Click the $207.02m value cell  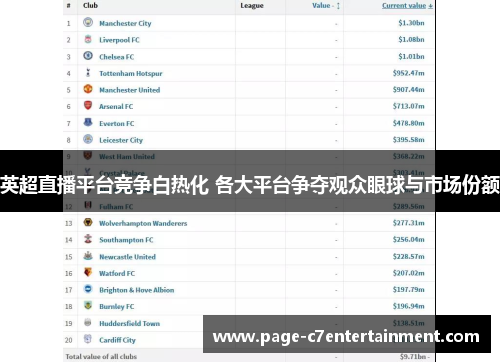[x=409, y=273]
